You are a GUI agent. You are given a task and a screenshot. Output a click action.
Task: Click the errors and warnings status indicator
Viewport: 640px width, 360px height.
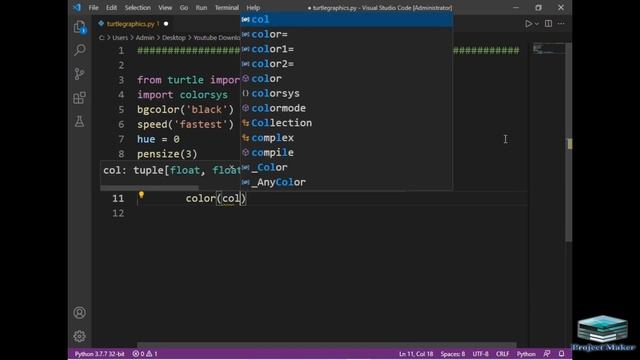click(x=145, y=354)
